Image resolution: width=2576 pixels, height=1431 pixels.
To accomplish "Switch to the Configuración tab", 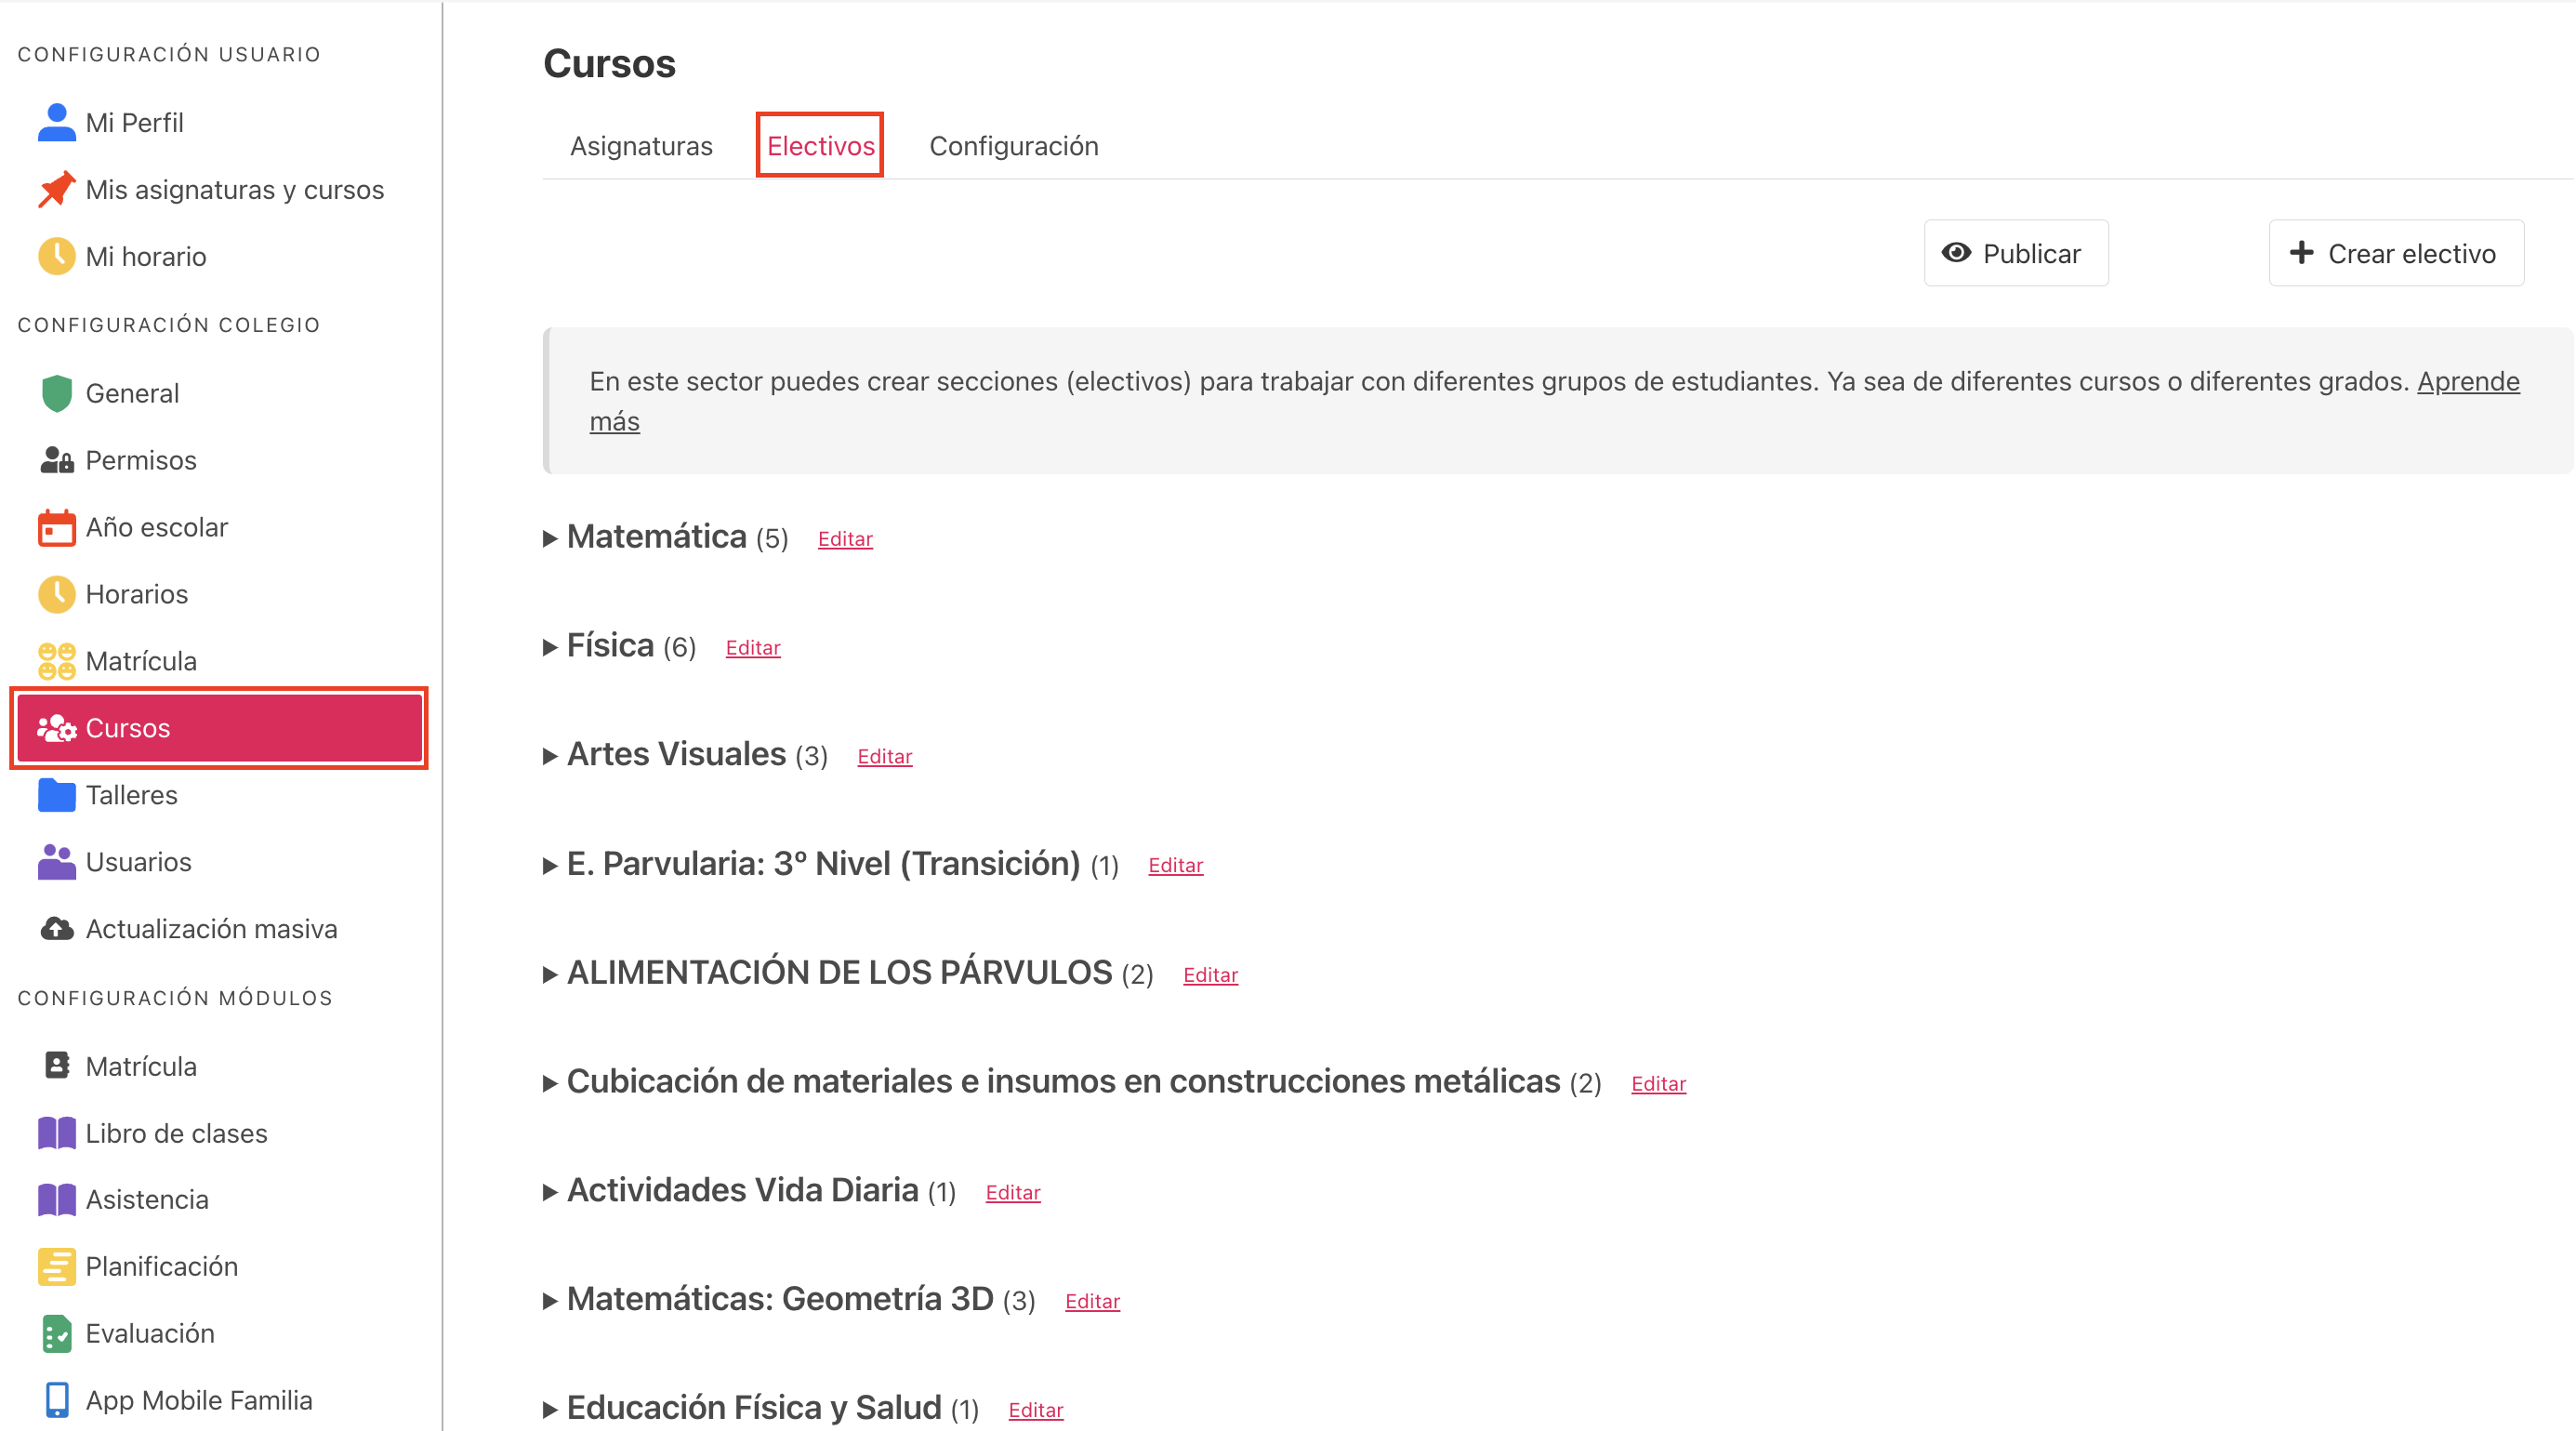I will pos(1013,146).
